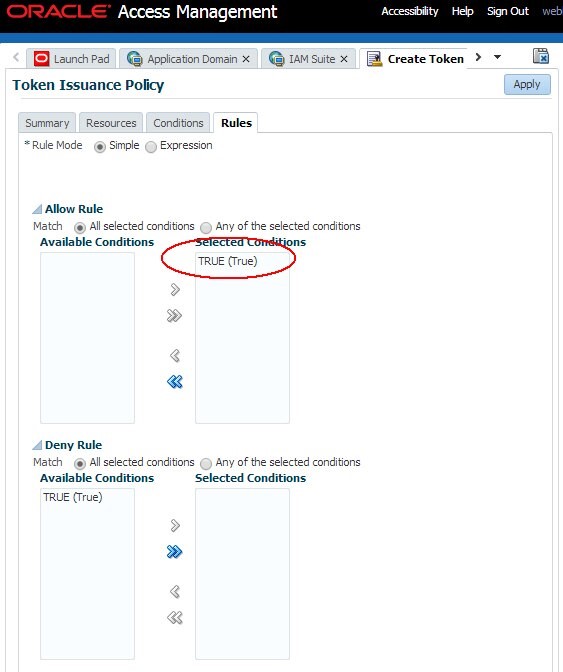Switch to the Resources tab

pyautogui.click(x=111, y=123)
